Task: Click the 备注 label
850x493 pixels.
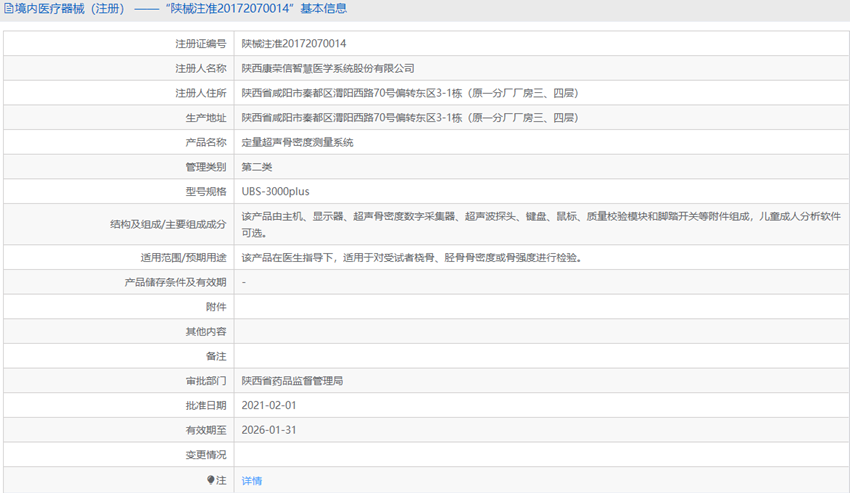Action: [216, 356]
